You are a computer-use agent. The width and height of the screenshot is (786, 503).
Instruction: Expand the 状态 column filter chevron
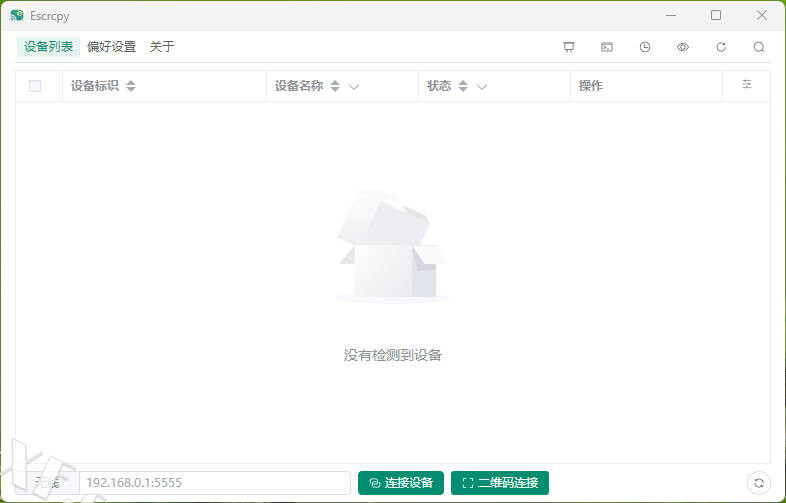(x=482, y=87)
